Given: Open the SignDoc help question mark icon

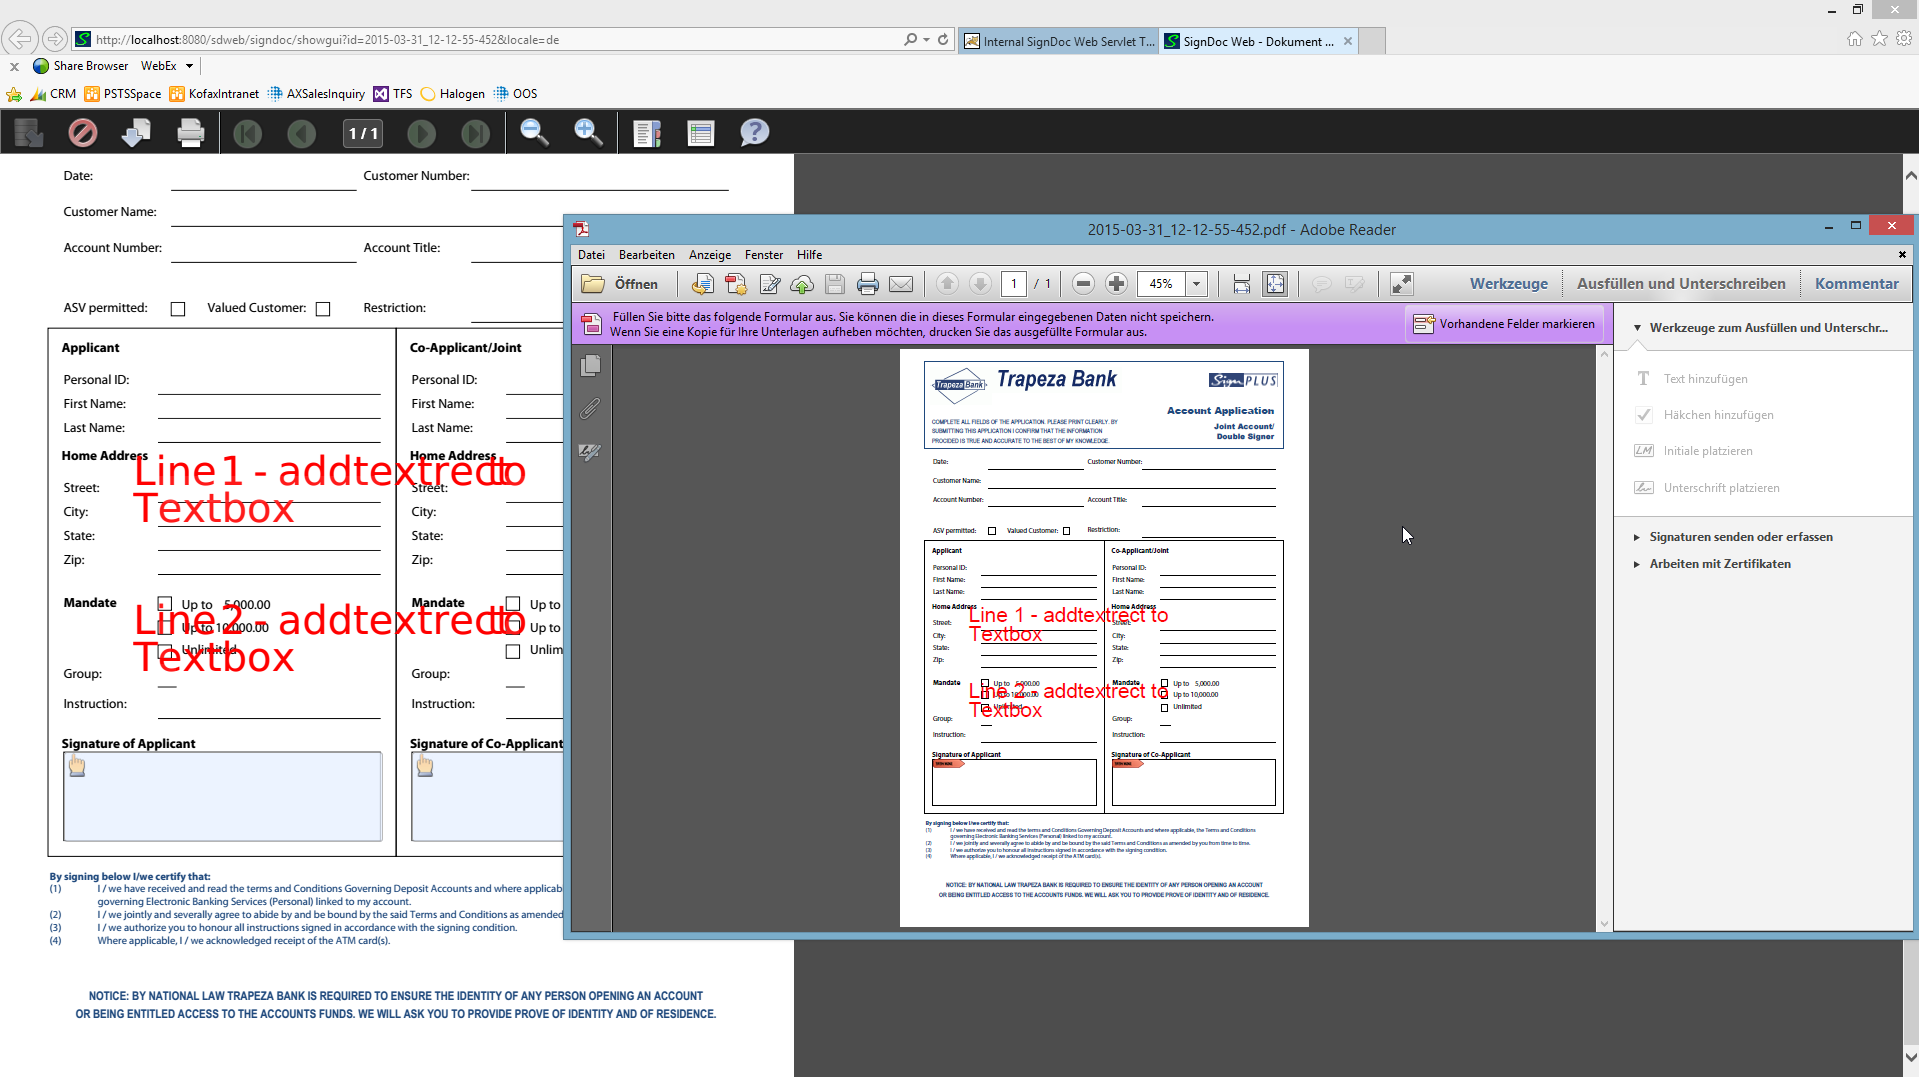Looking at the screenshot, I should point(755,132).
